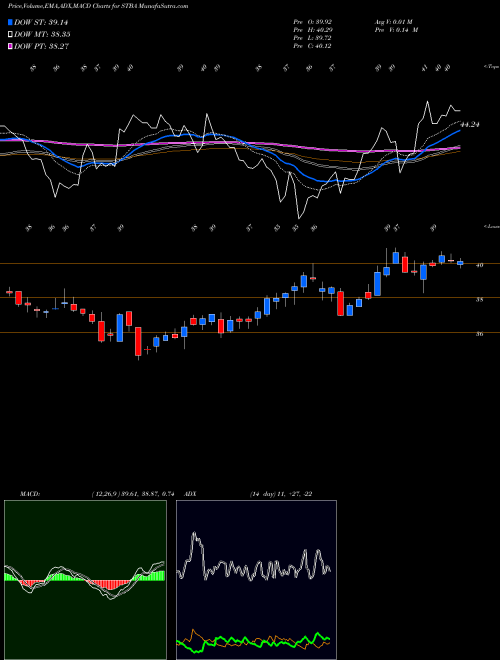Click the Pre L: 39.72 value
This screenshot has height=660, width=500.
coord(312,38)
